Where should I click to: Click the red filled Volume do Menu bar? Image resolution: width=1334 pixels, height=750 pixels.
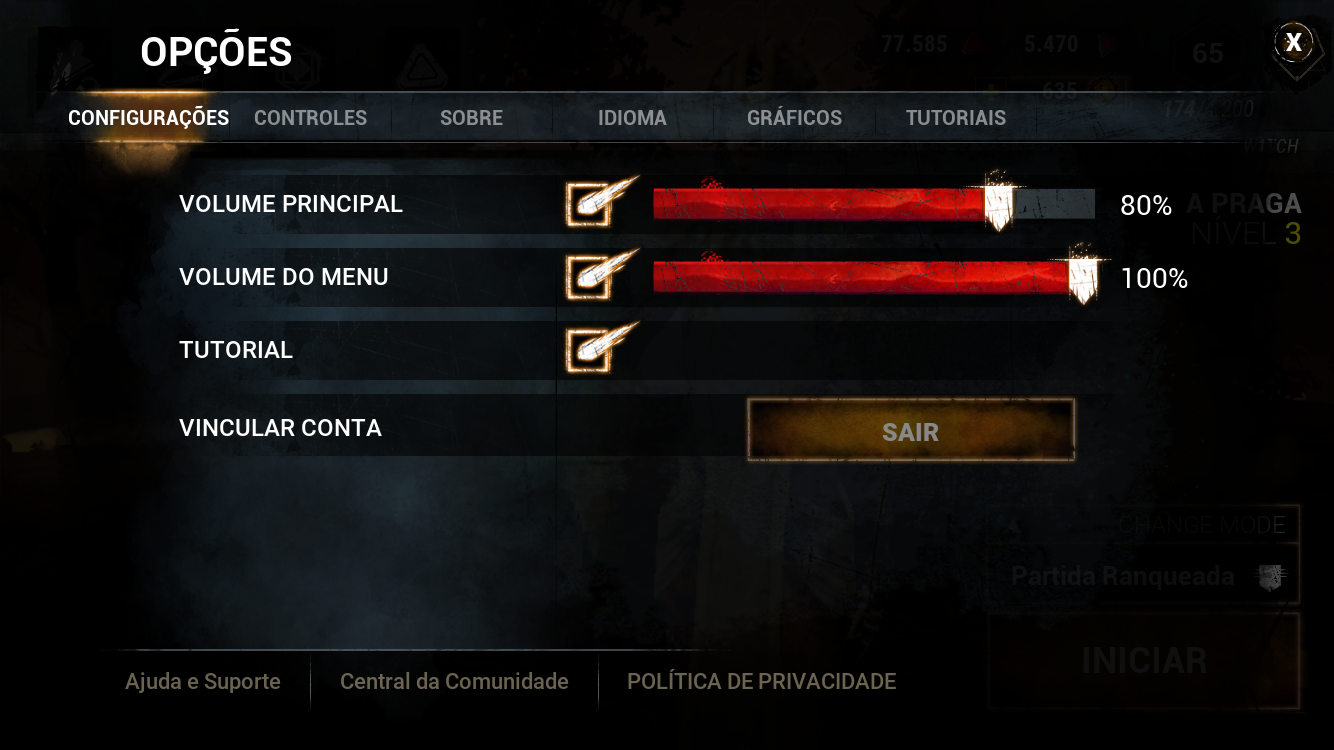[x=861, y=277]
